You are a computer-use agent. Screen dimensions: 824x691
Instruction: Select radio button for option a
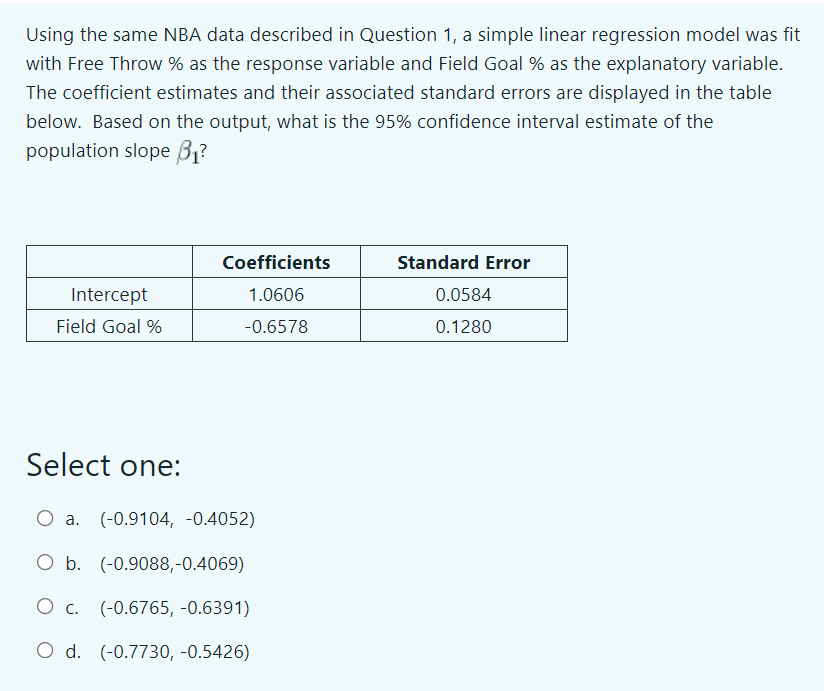pos(45,518)
